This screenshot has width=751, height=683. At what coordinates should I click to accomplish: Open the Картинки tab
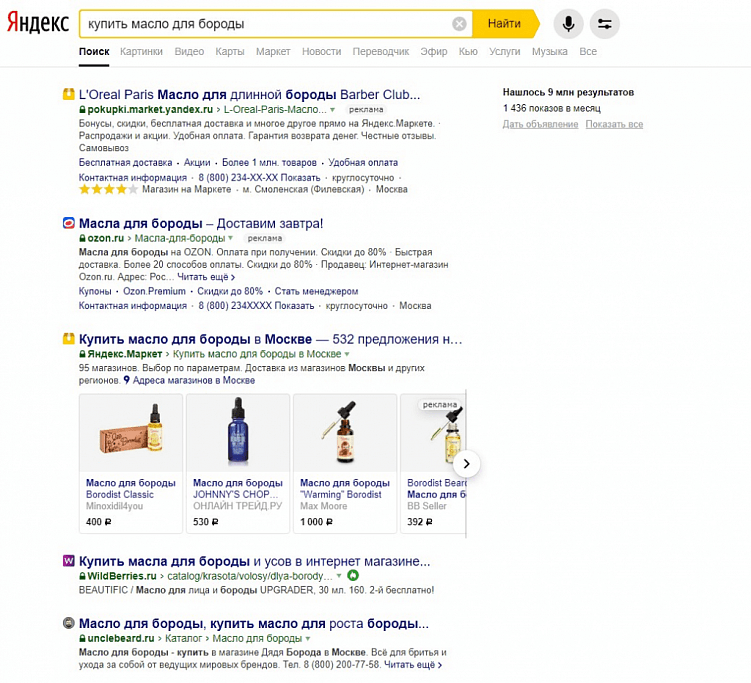pyautogui.click(x=141, y=51)
